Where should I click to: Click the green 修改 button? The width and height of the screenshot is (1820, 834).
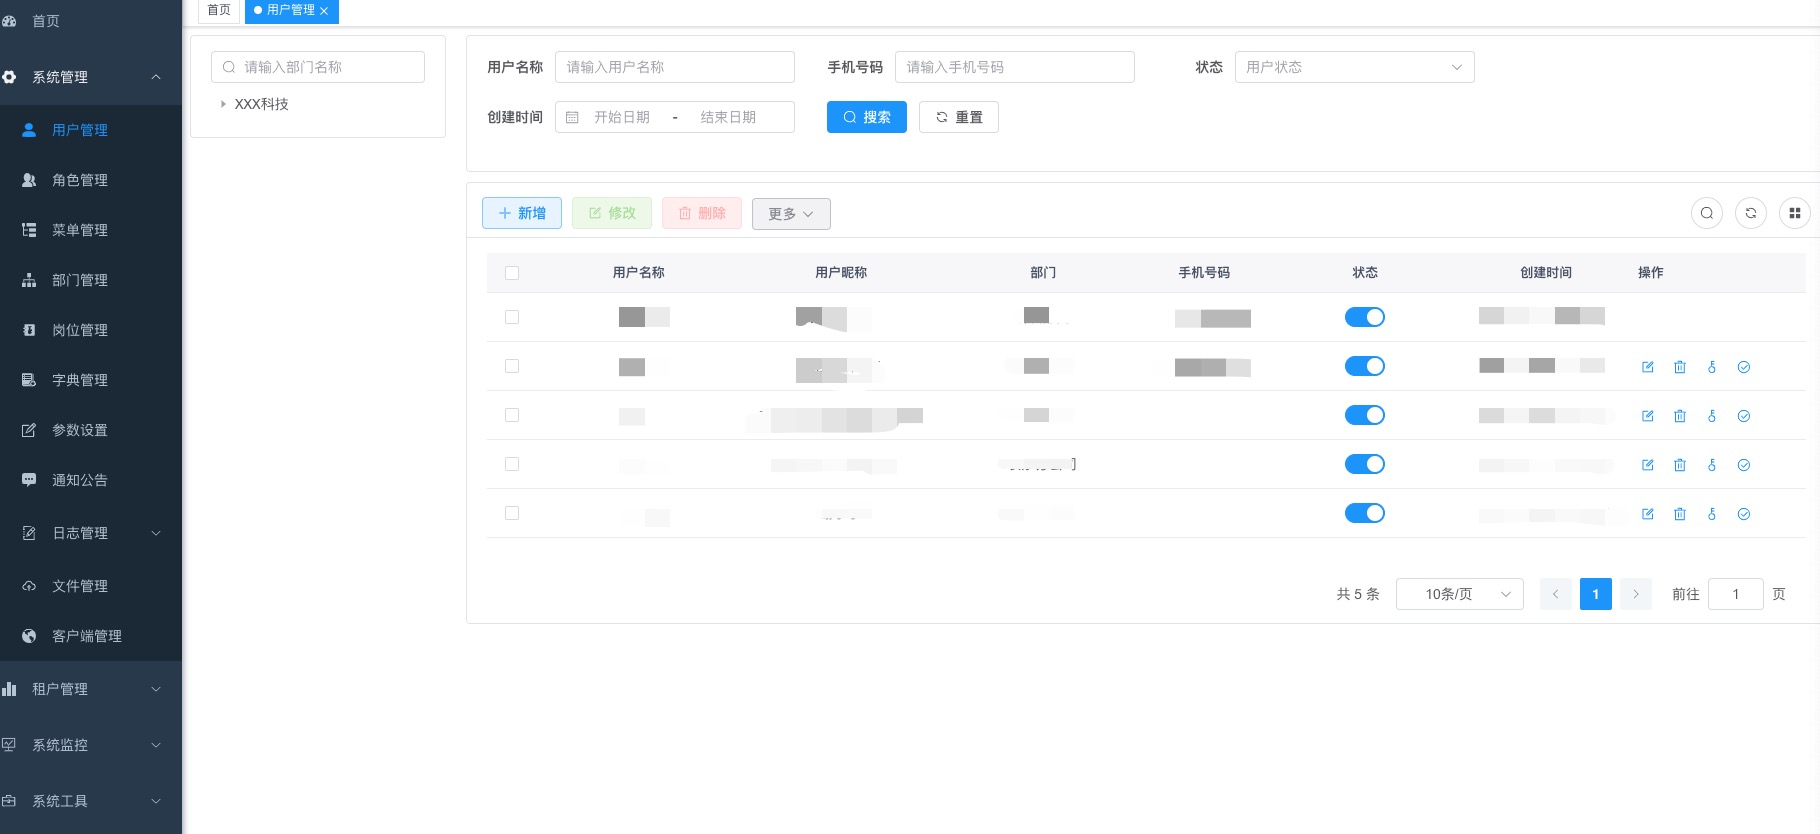pyautogui.click(x=612, y=213)
